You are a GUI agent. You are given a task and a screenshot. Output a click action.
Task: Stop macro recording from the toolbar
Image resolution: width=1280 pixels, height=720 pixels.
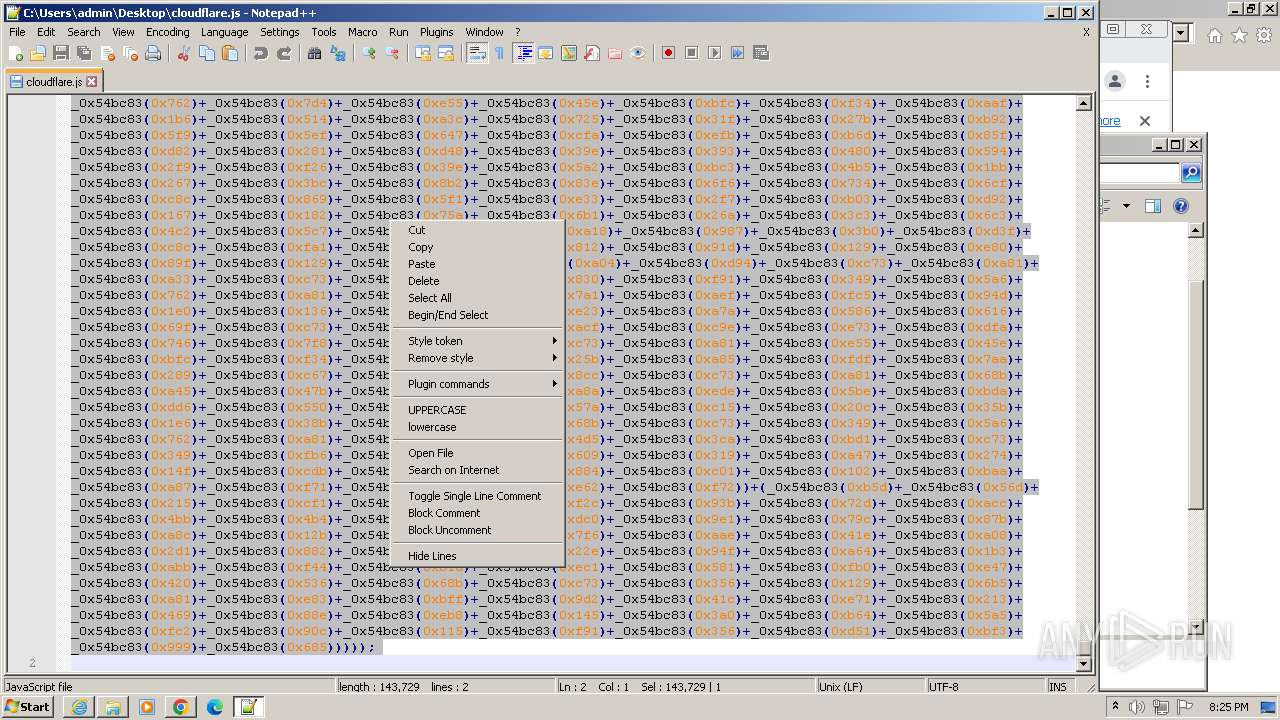pos(692,53)
